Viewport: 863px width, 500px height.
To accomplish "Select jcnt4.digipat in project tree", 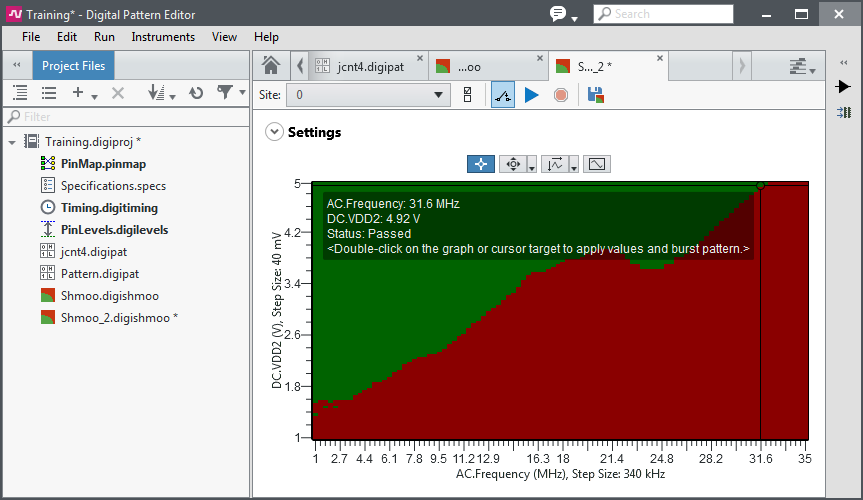I will [94, 252].
